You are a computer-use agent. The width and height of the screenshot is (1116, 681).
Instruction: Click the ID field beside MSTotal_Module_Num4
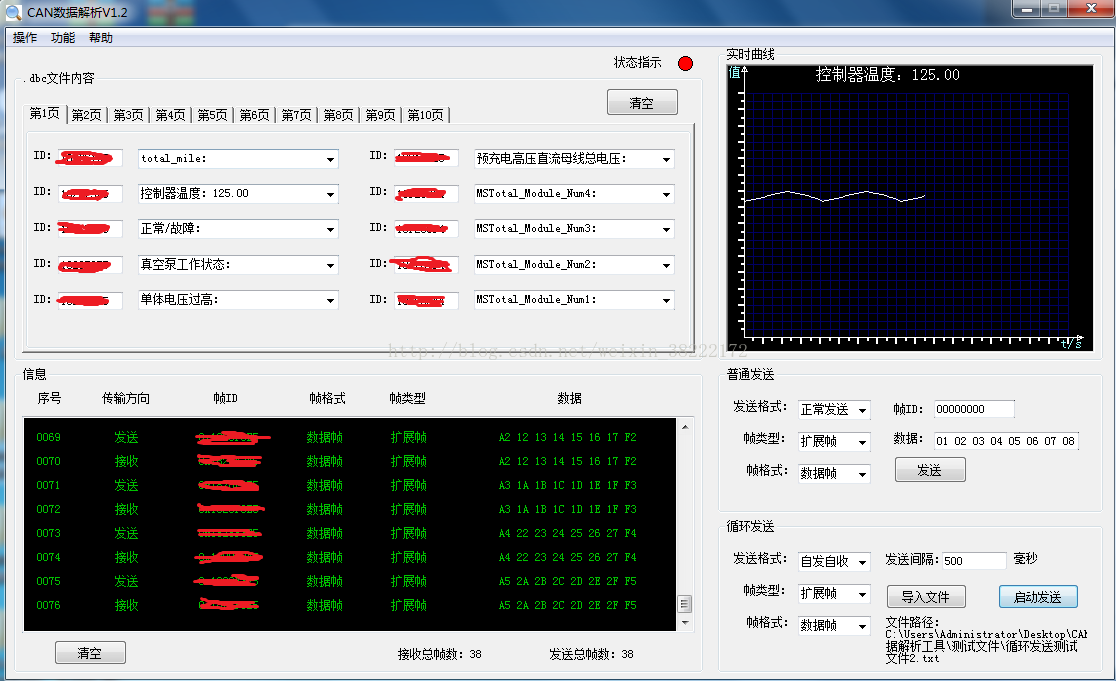426,194
